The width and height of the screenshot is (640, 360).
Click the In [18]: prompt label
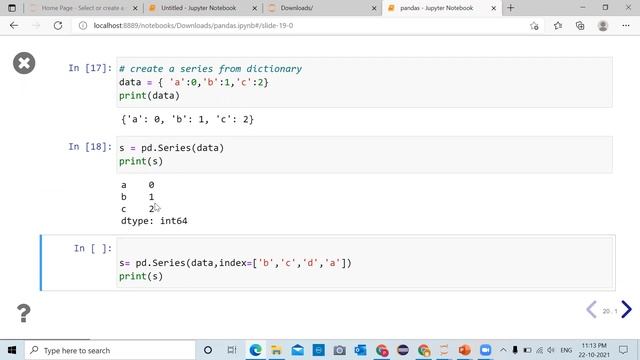point(90,147)
